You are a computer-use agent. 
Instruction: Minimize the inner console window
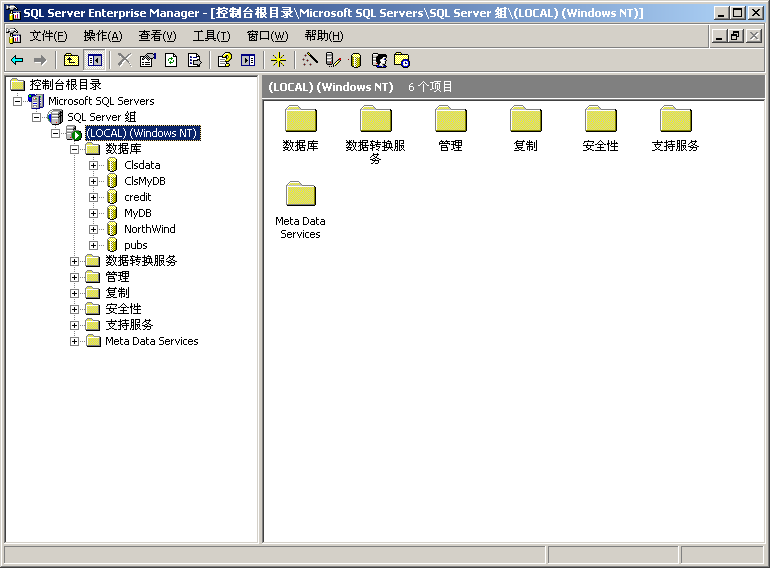coord(719,36)
